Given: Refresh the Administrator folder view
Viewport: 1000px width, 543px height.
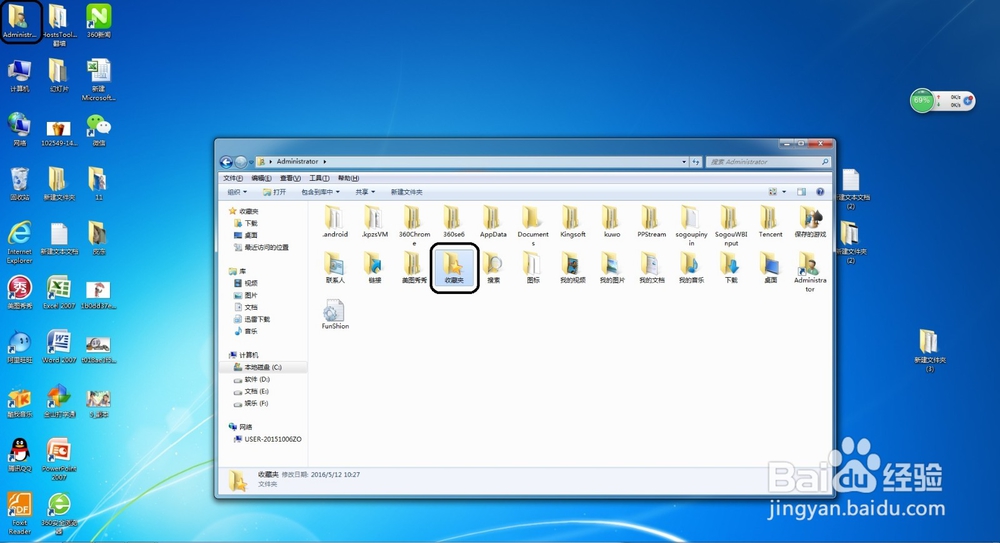Looking at the screenshot, I should pos(696,162).
